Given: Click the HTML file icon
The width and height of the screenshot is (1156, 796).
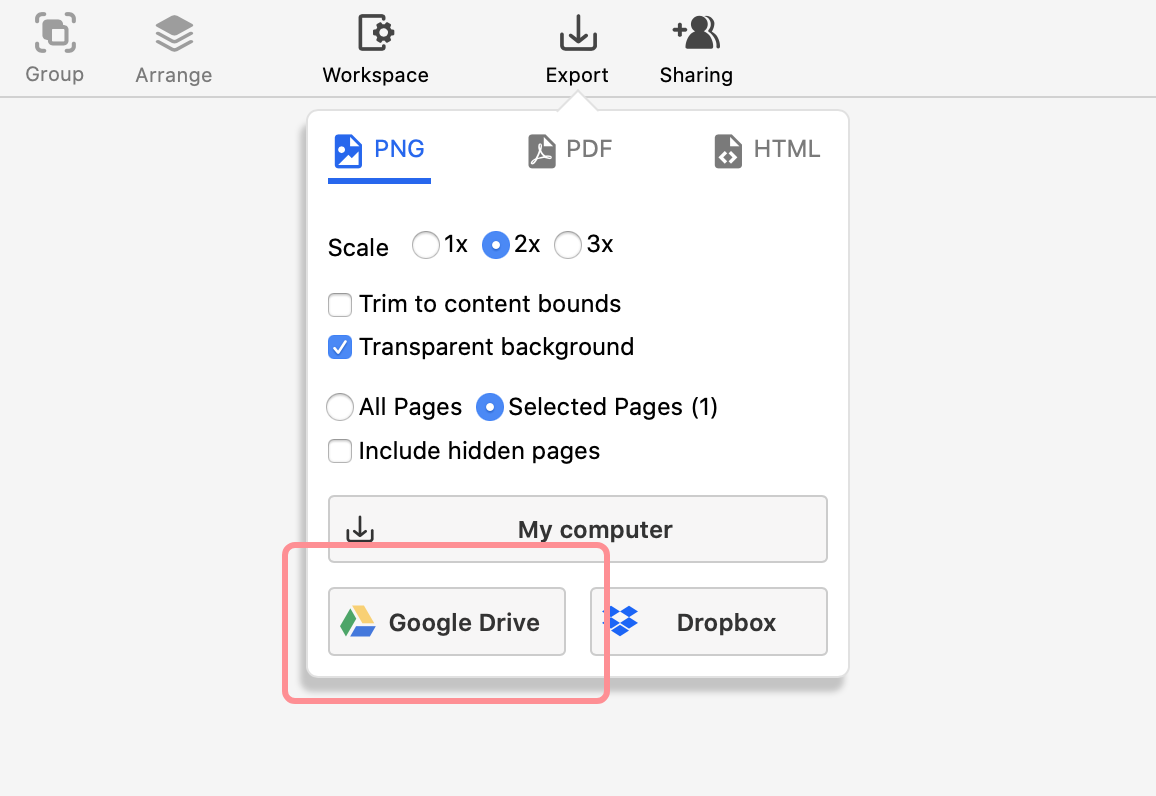Looking at the screenshot, I should pyautogui.click(x=727, y=149).
